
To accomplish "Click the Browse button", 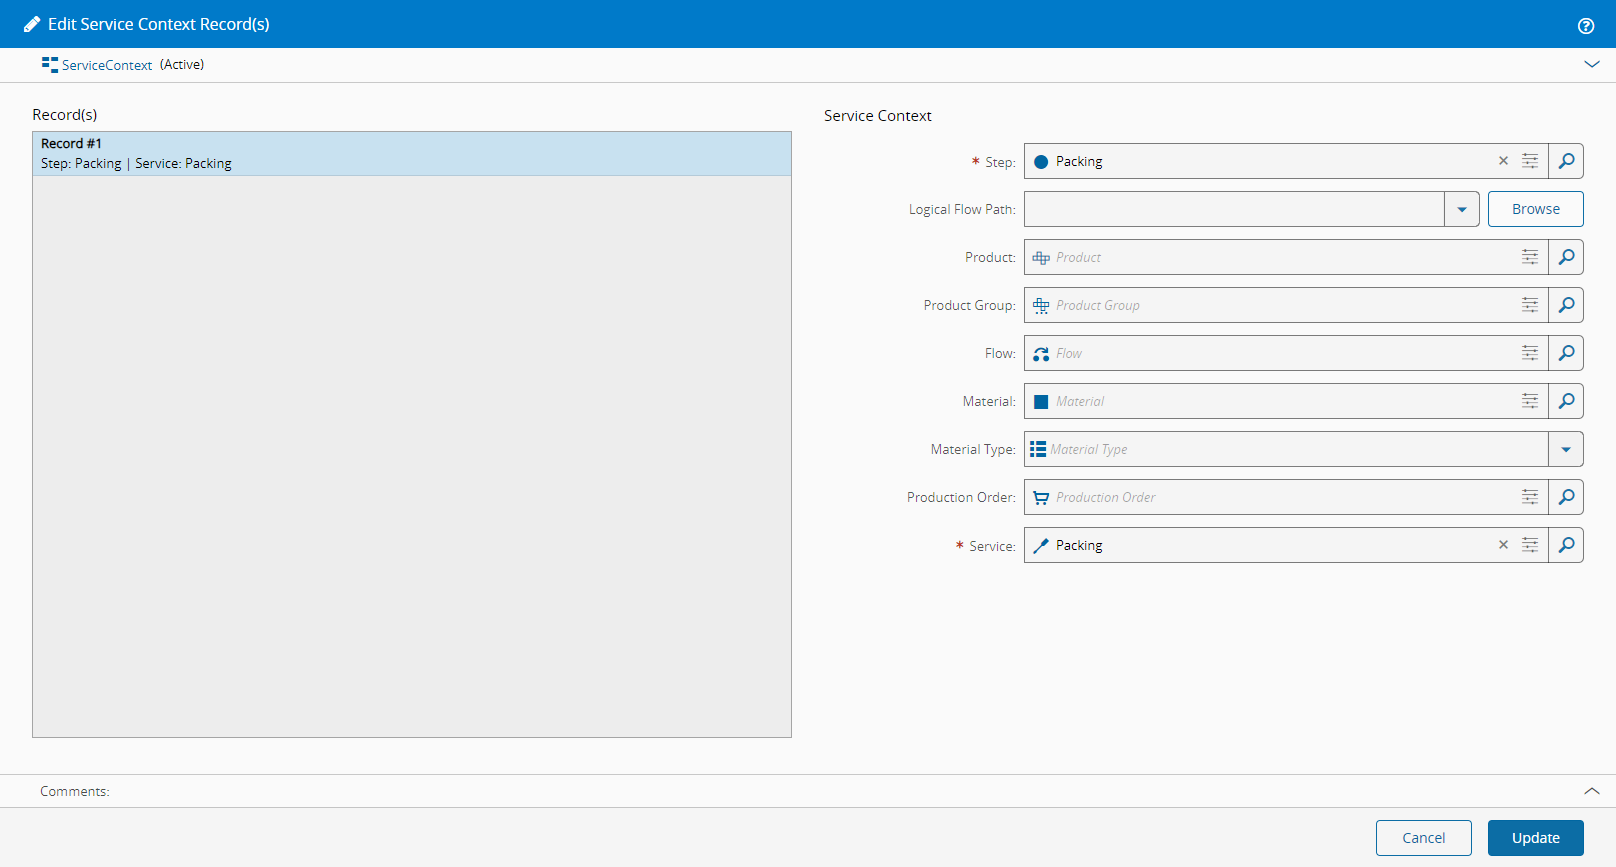I will (1535, 209).
